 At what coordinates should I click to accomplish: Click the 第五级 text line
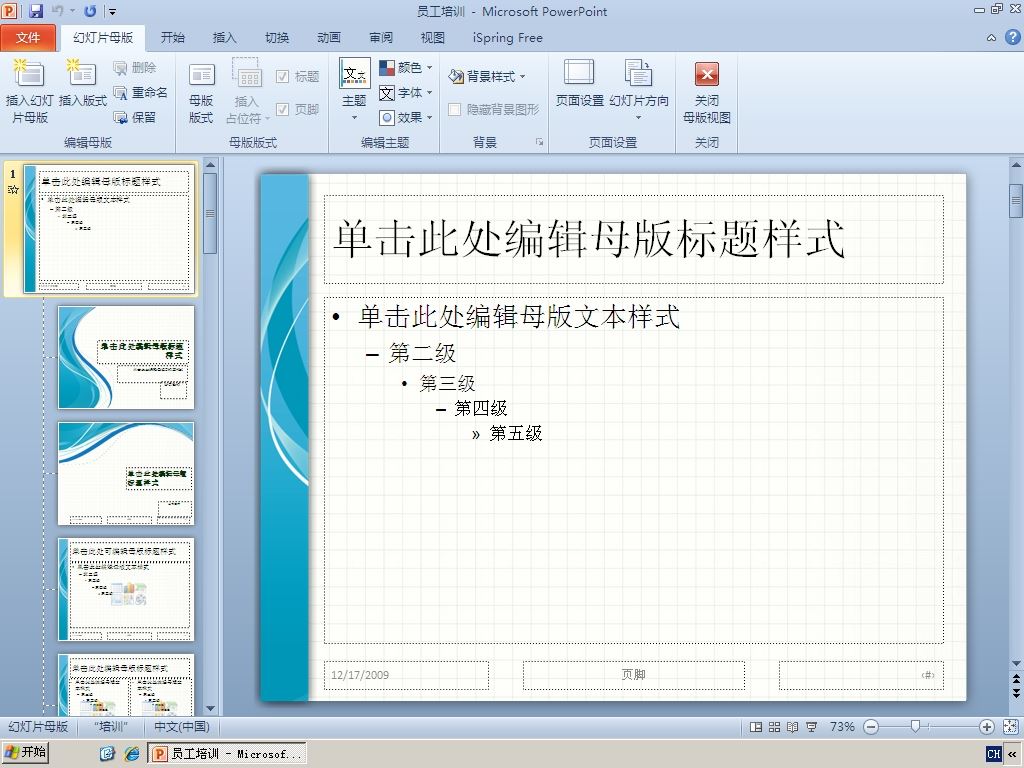tap(516, 433)
